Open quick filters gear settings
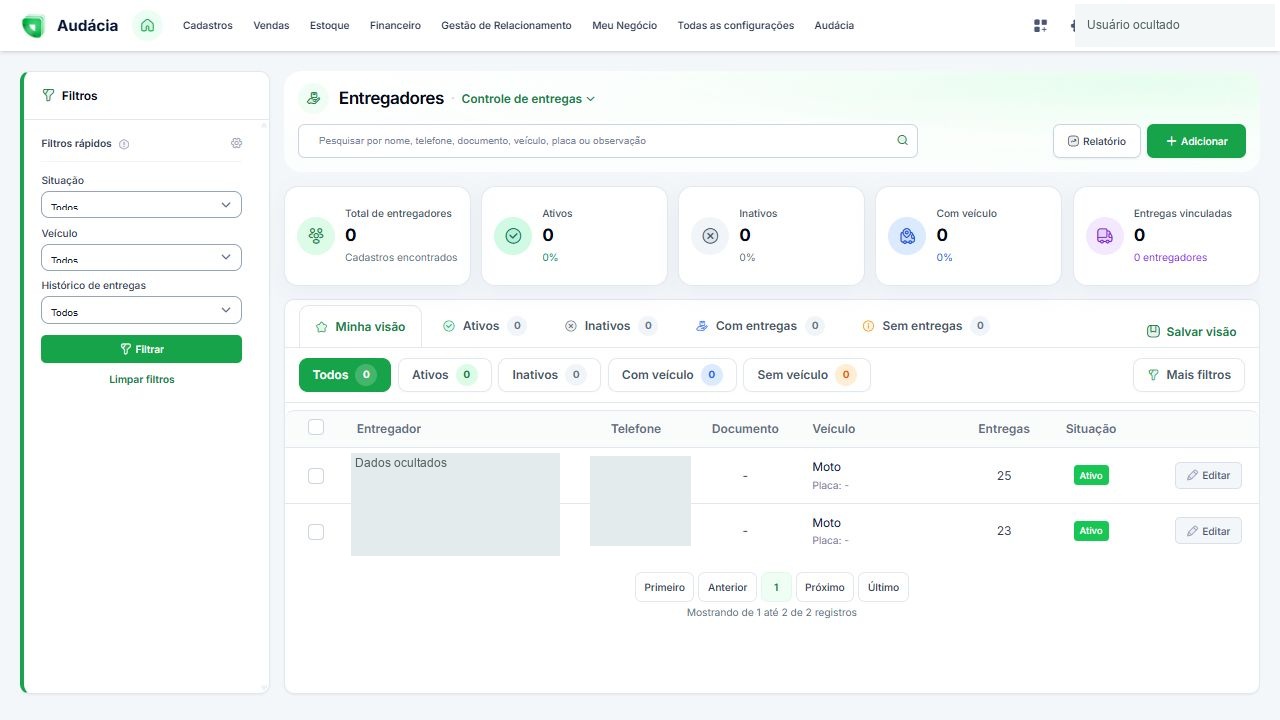This screenshot has height=720, width=1280. pos(236,143)
